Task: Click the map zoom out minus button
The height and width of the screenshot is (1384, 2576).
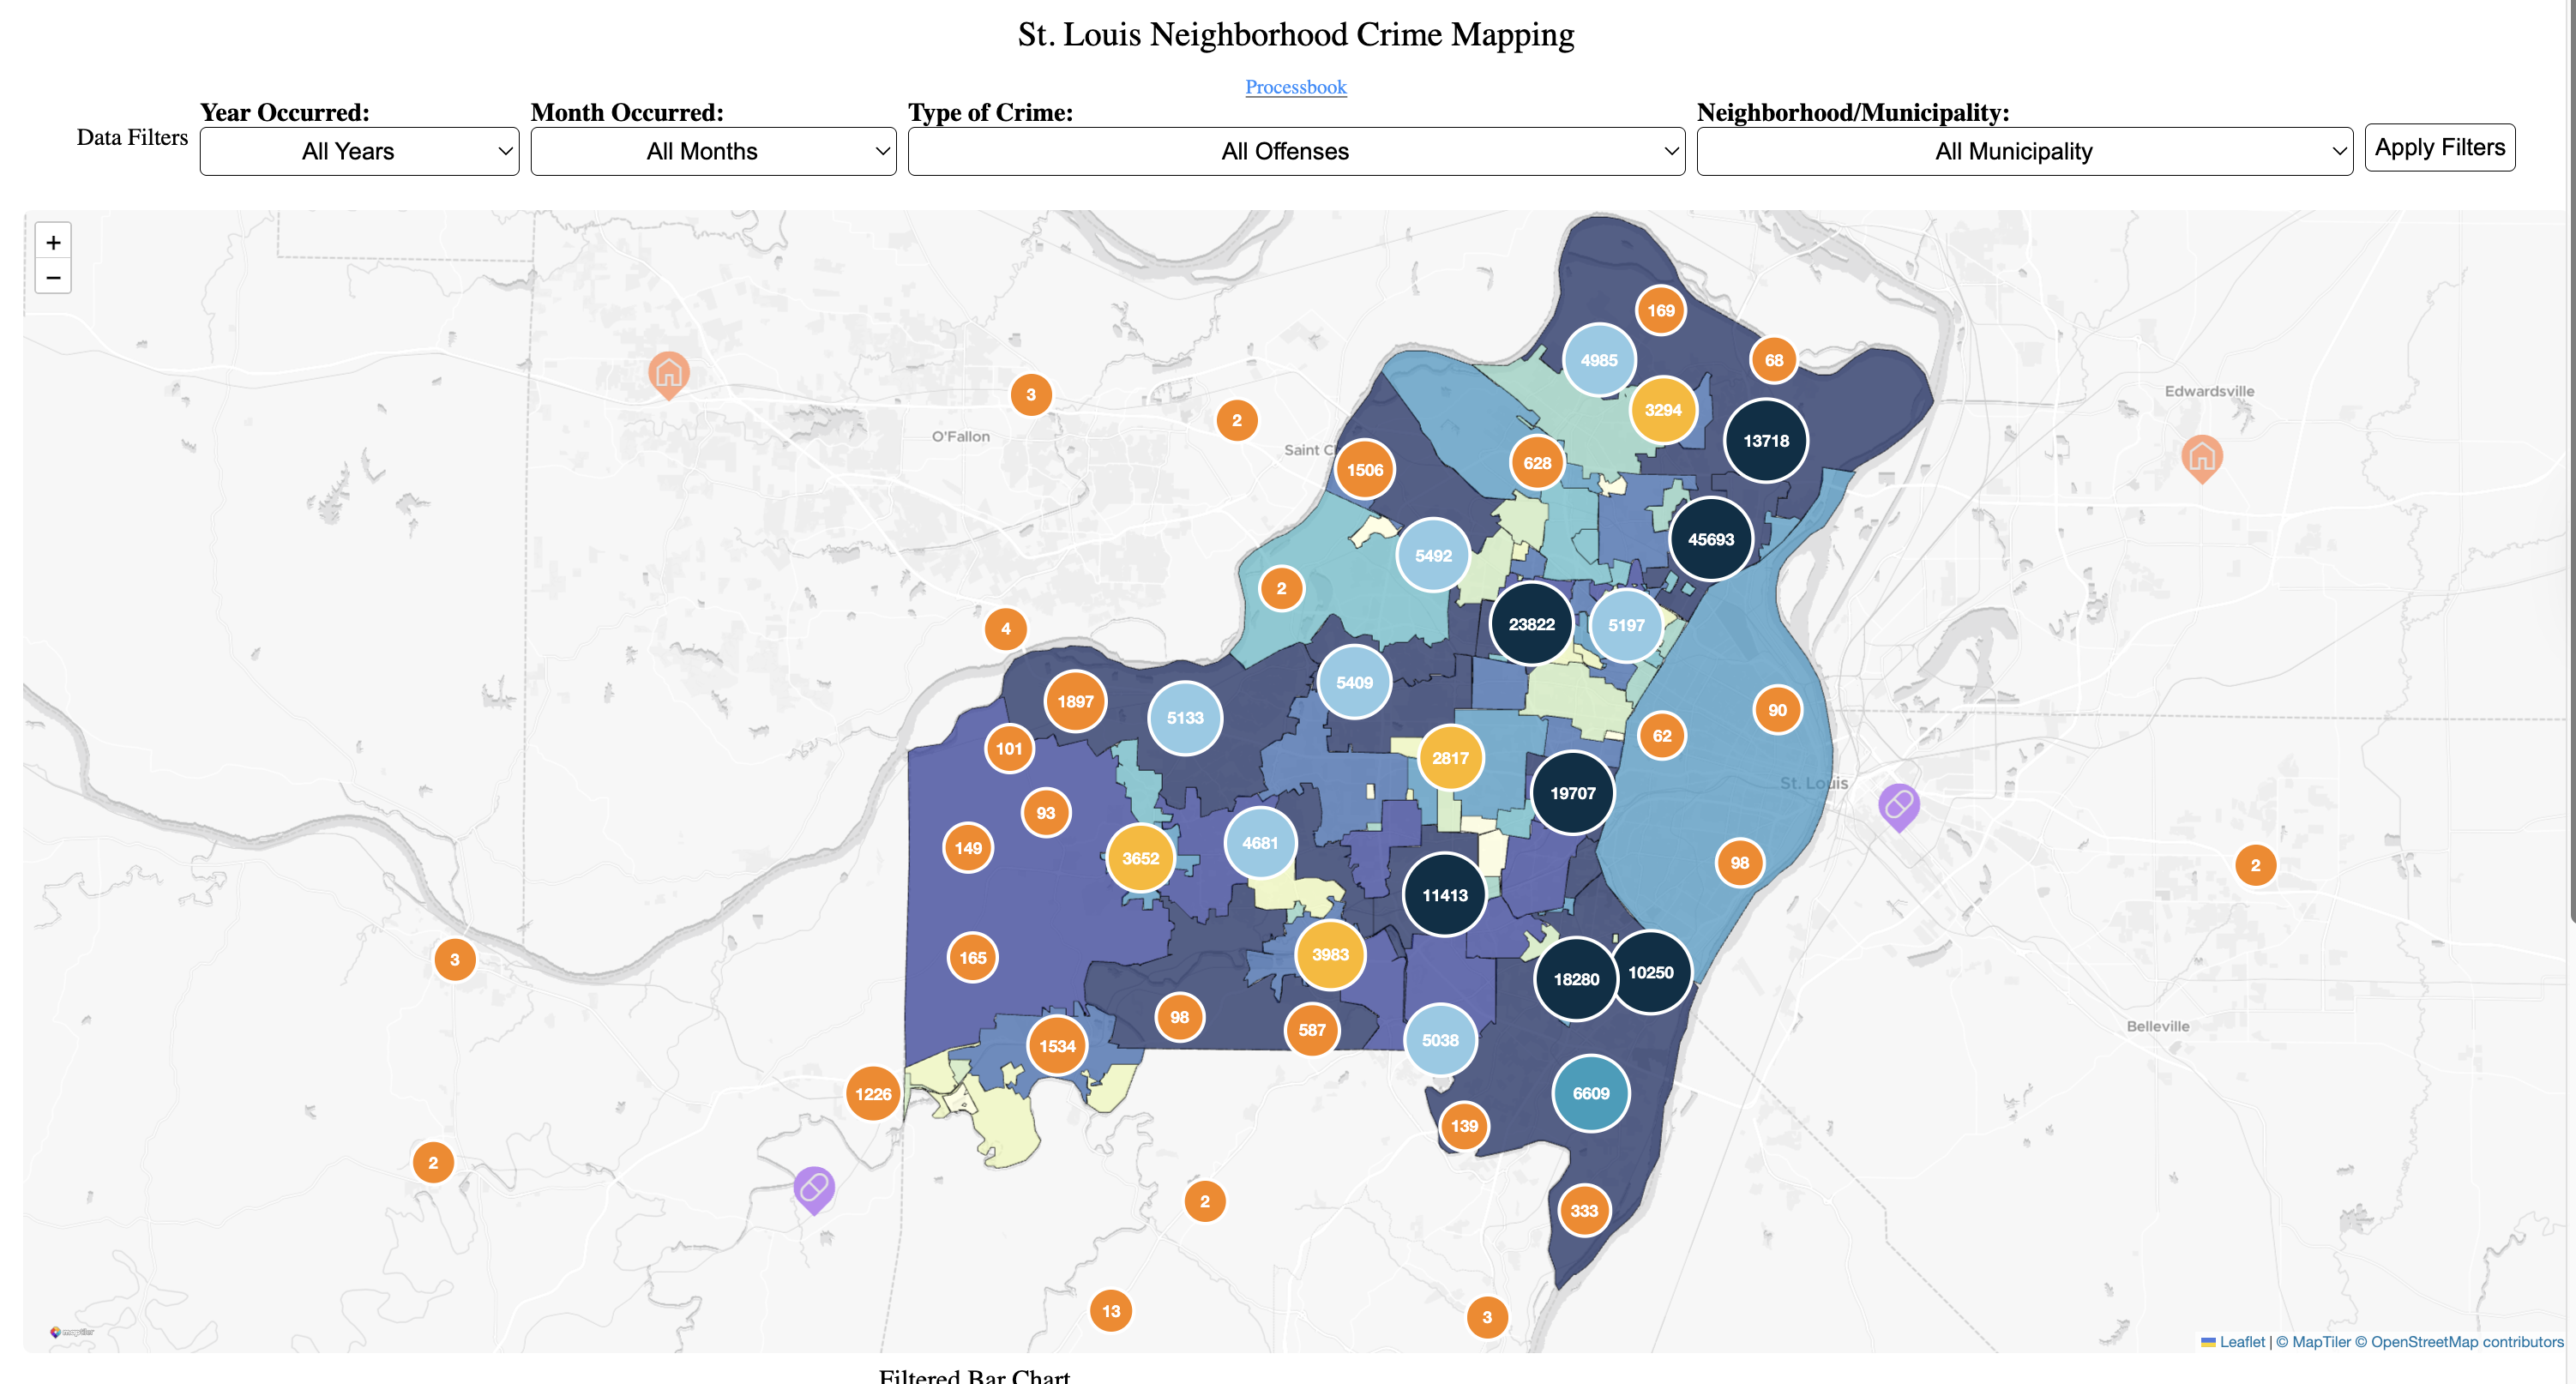Action: 53,277
